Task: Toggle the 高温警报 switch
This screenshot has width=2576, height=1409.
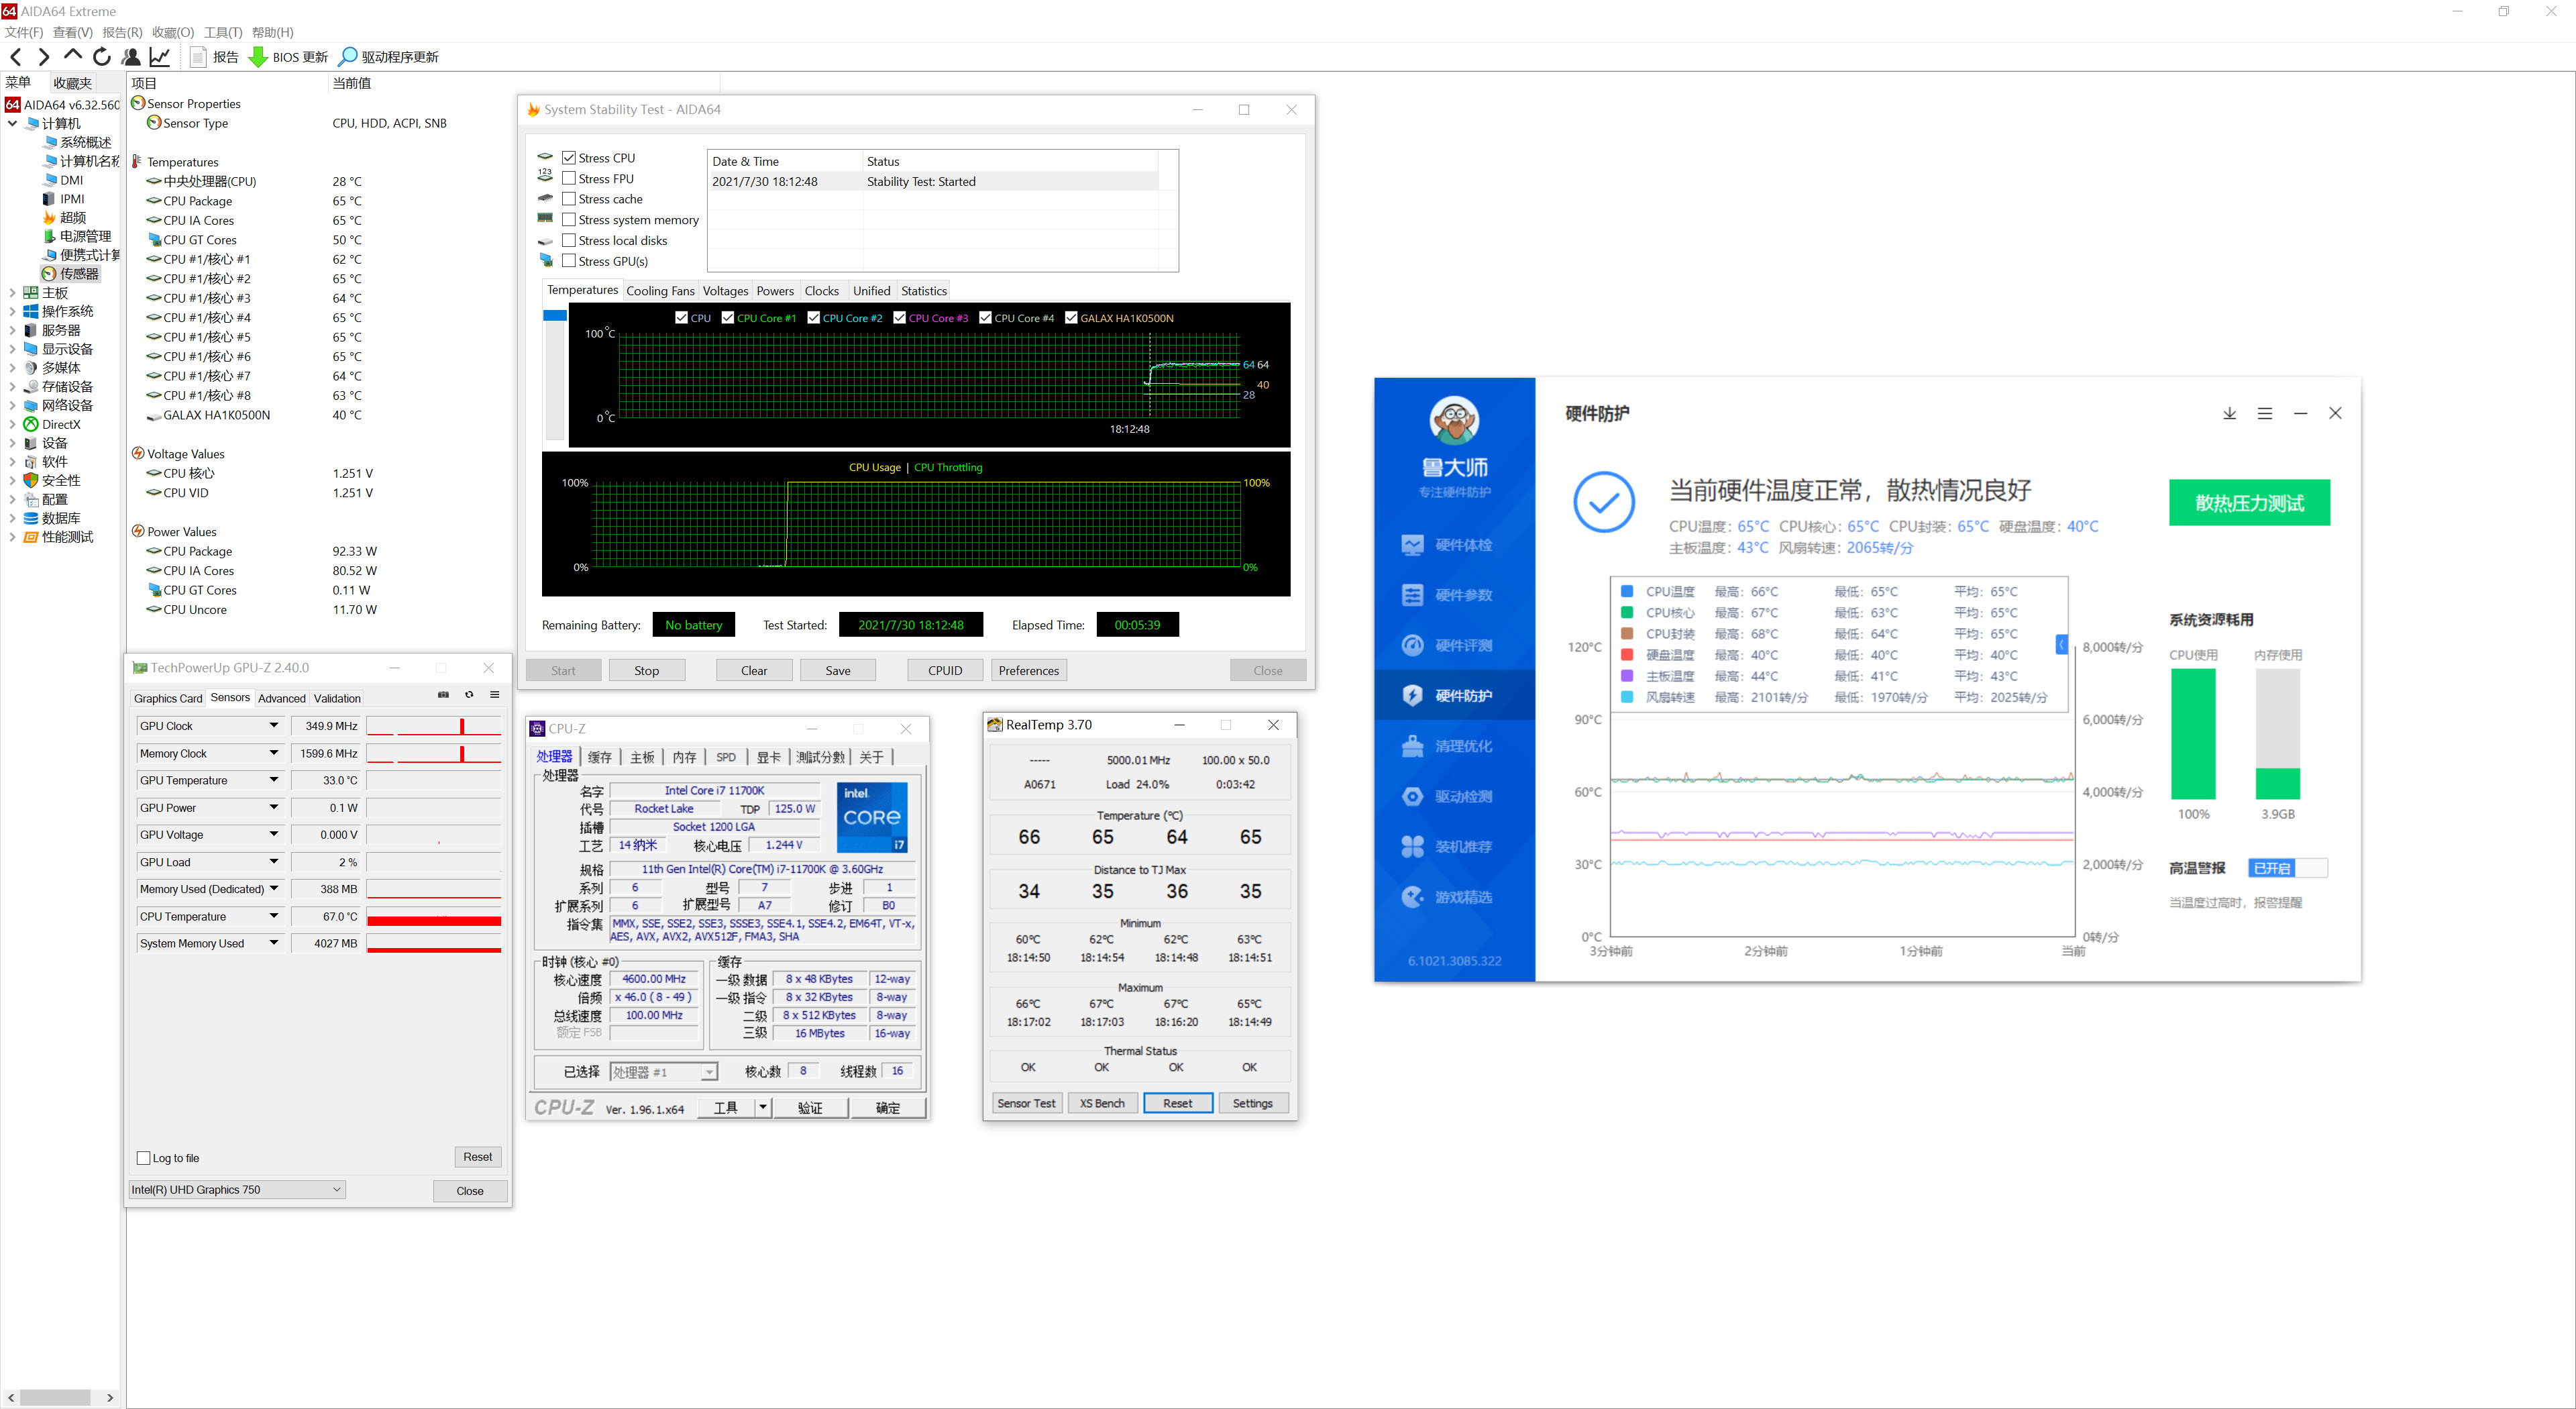Action: pos(2287,868)
